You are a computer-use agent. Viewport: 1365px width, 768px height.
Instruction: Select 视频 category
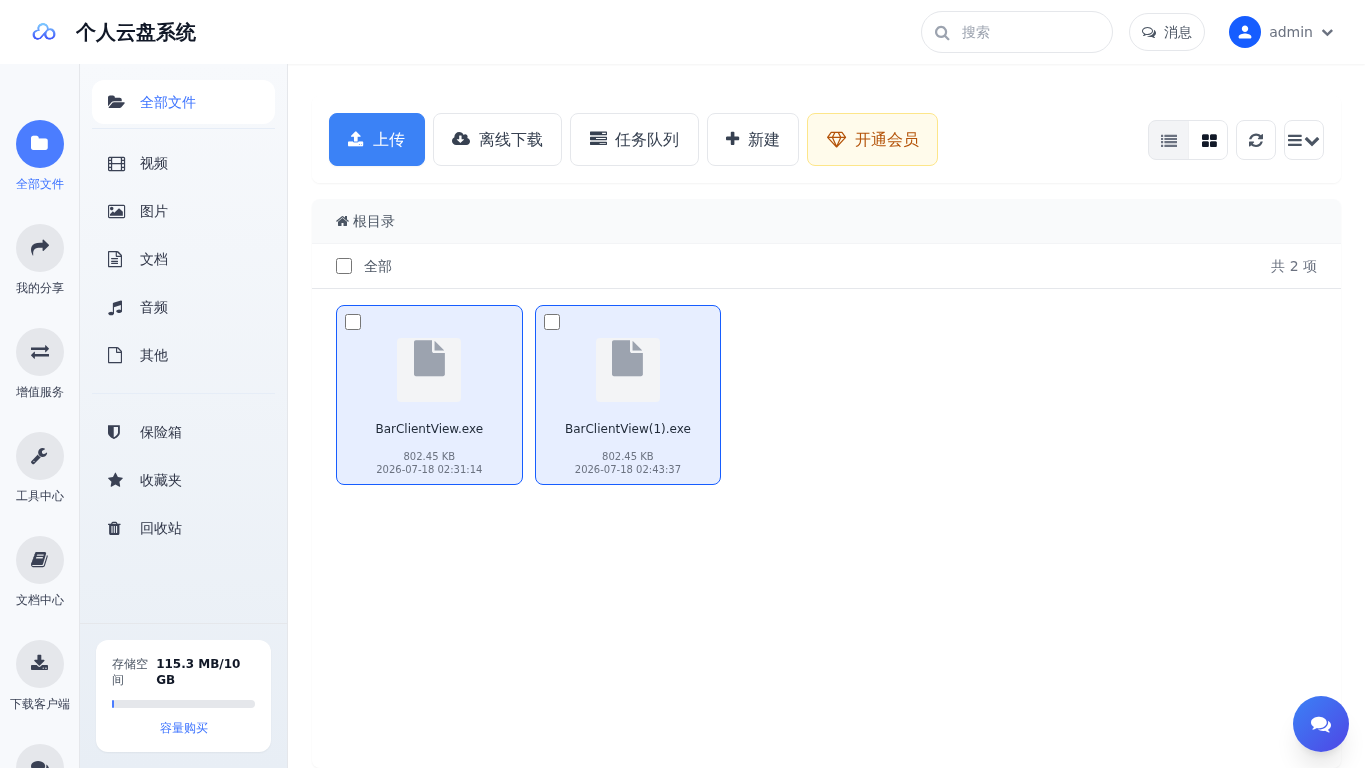pos(183,164)
